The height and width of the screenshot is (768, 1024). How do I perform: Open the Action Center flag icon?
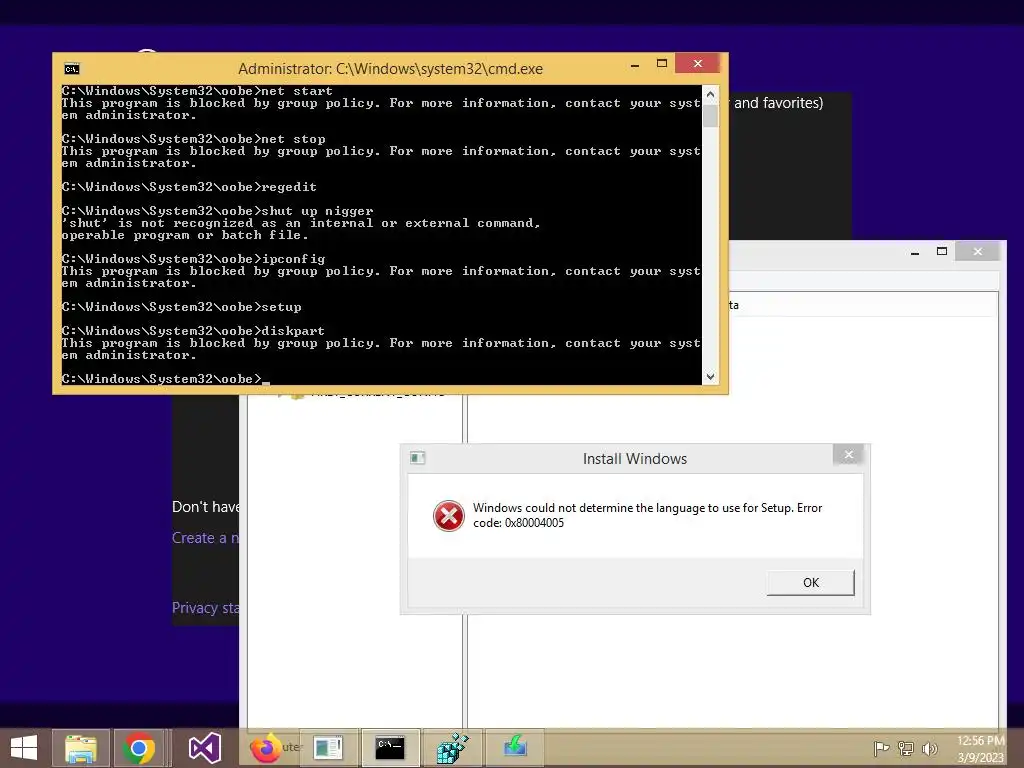coord(881,748)
